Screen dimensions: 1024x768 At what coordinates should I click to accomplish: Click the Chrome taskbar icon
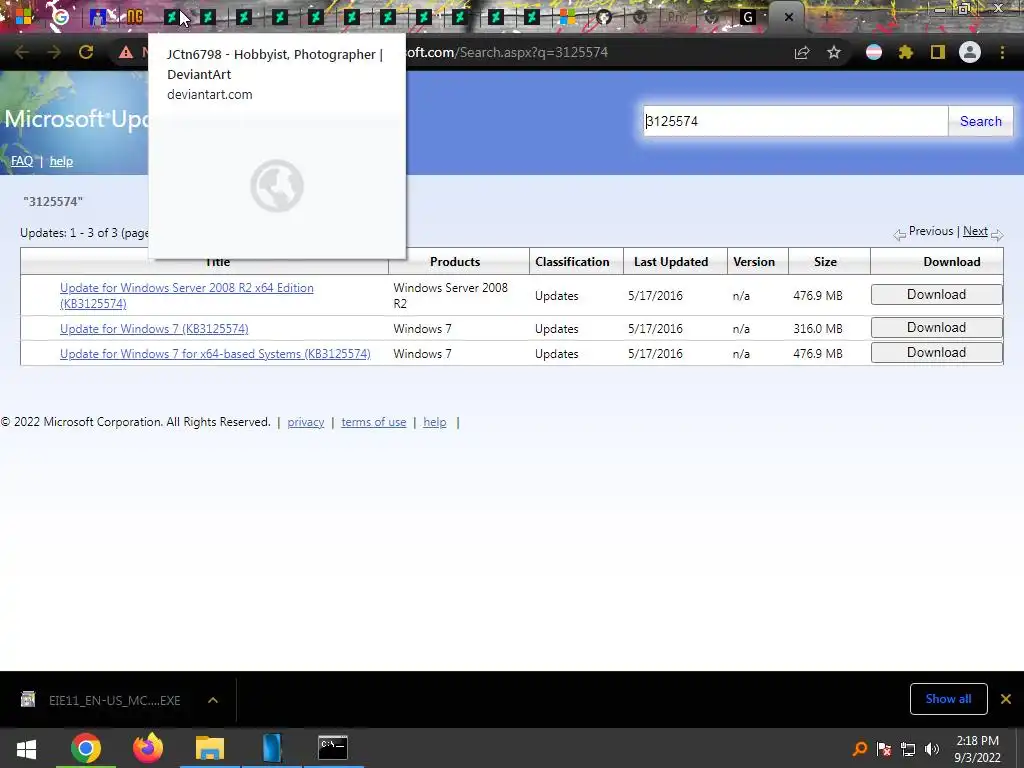click(86, 748)
